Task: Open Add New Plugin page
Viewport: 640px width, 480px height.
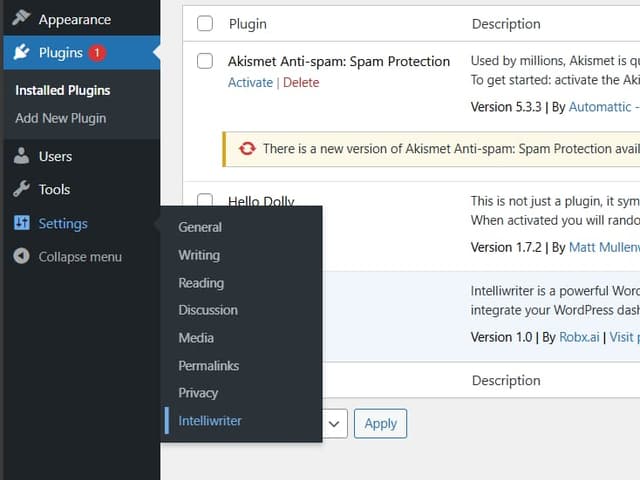Action: [x=61, y=118]
